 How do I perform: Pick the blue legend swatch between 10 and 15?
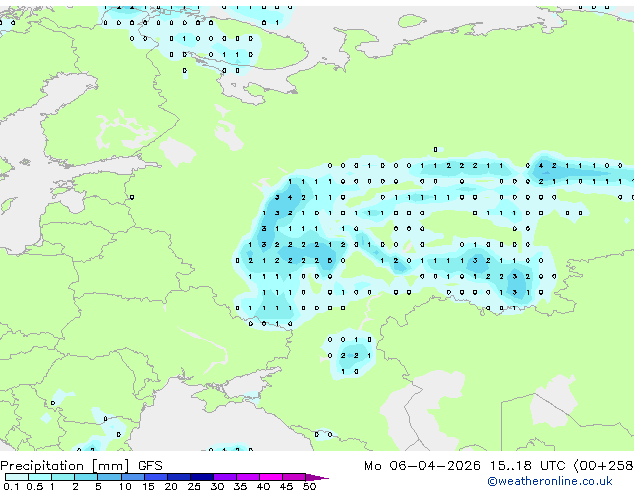coord(133,477)
